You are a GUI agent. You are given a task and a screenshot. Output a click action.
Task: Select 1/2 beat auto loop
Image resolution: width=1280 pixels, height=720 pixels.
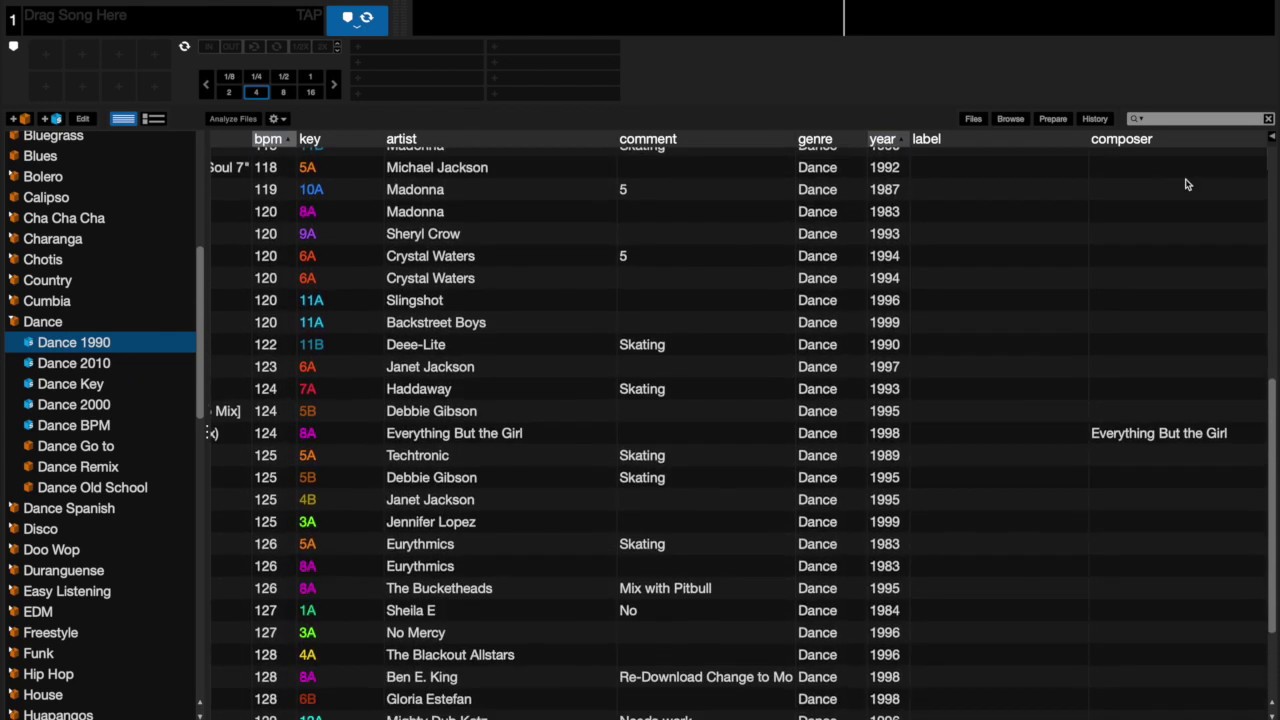pyautogui.click(x=283, y=76)
